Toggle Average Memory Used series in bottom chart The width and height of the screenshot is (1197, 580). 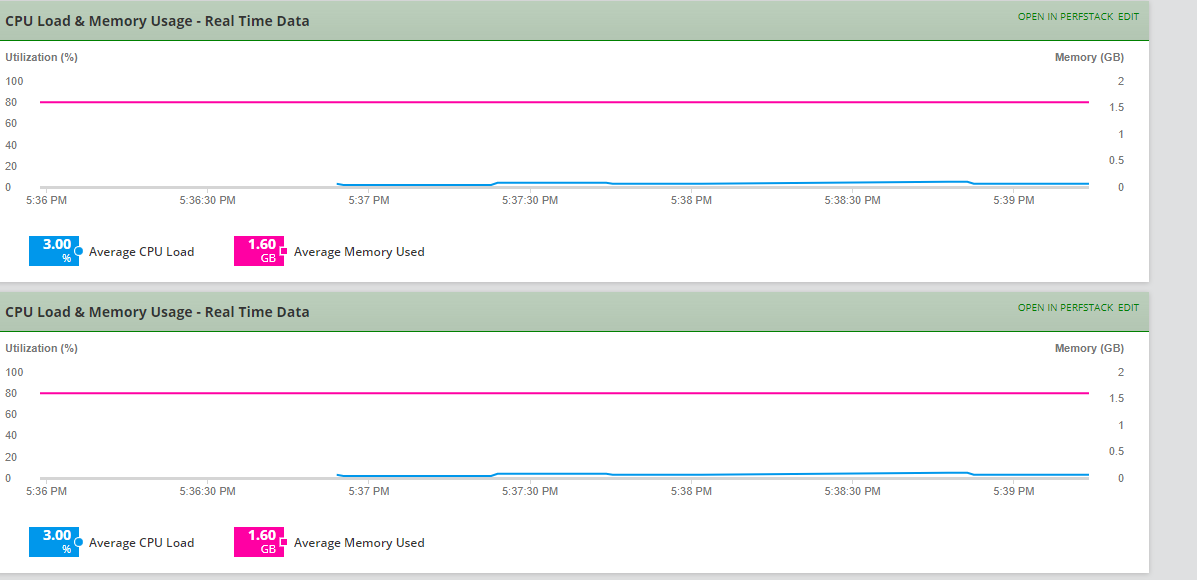click(x=359, y=543)
